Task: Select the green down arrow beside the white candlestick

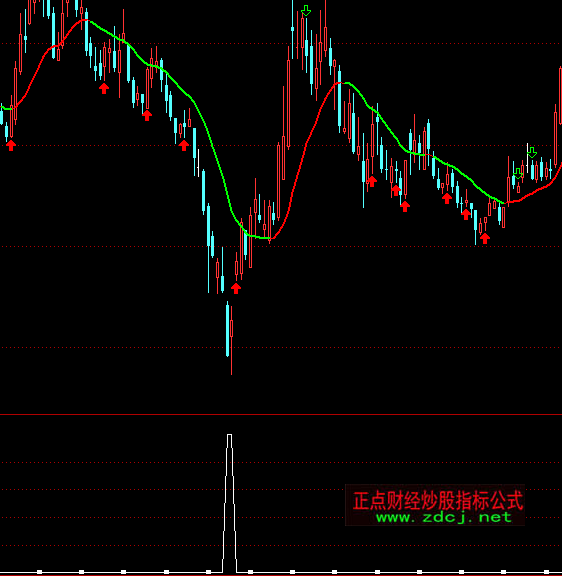Action: [x=532, y=152]
